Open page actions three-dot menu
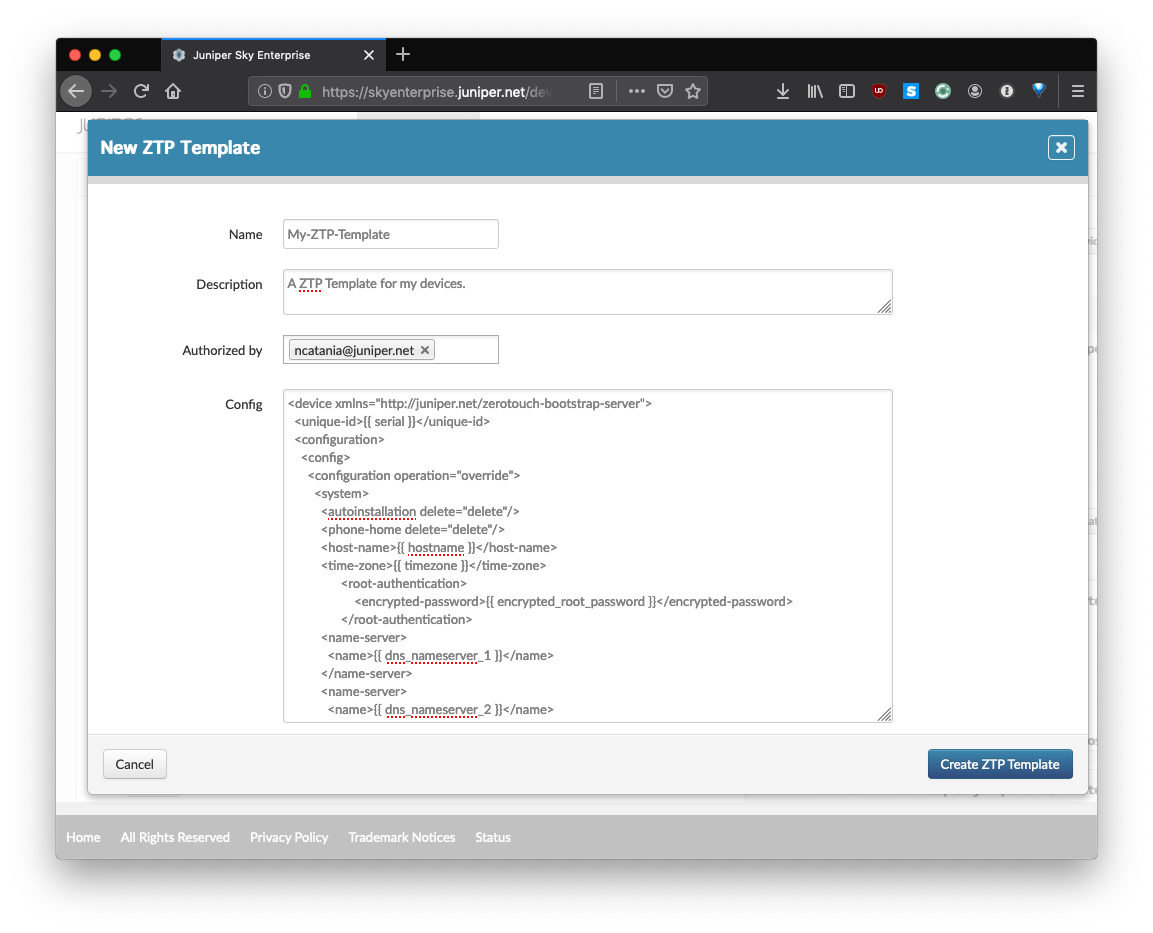Screen dimensions: 1153x933 pos(637,91)
